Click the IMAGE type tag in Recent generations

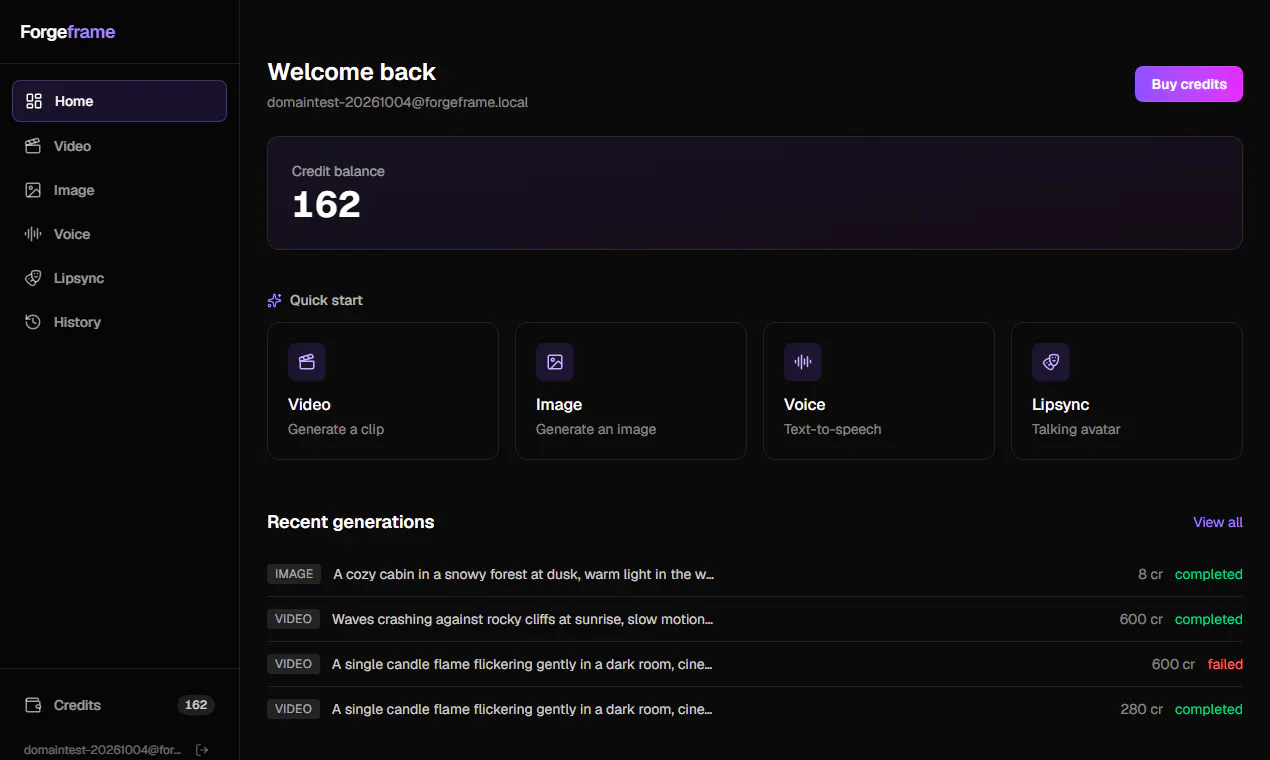point(294,574)
